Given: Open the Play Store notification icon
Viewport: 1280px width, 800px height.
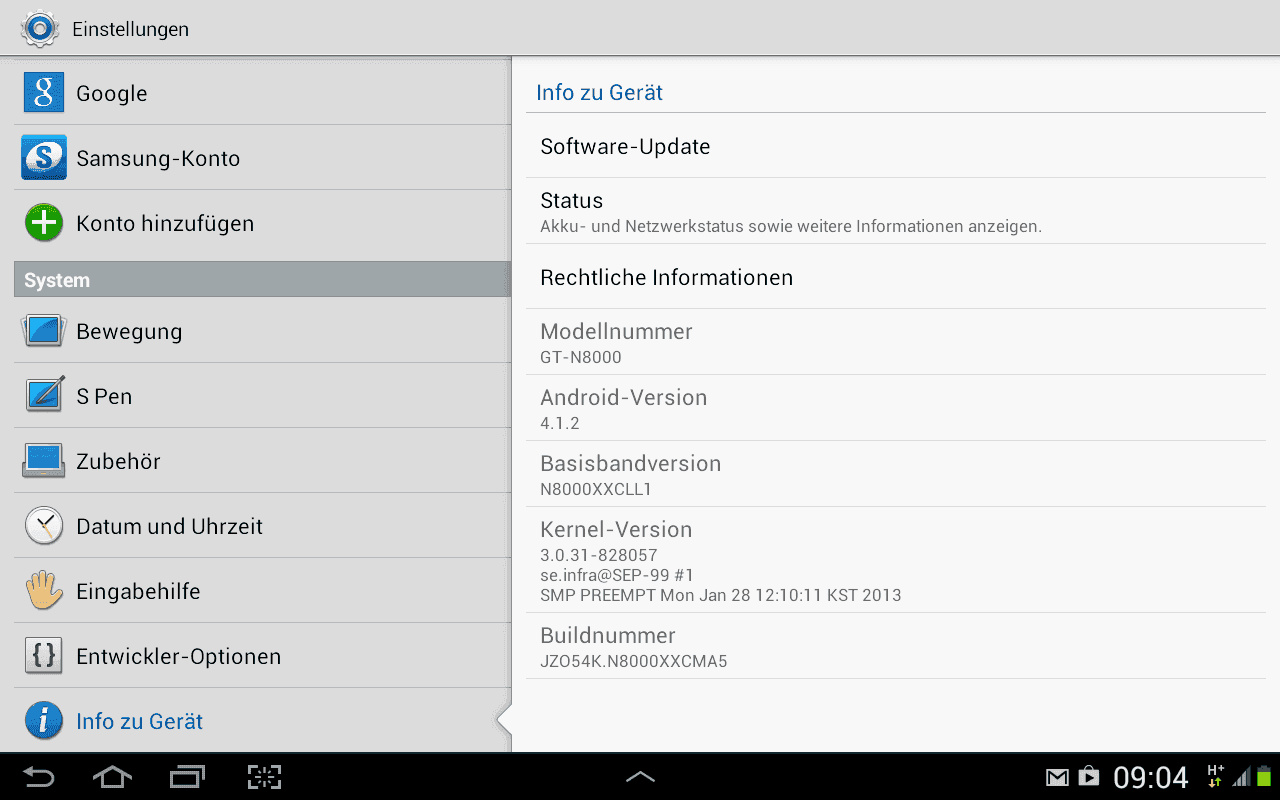Looking at the screenshot, I should point(1088,777).
